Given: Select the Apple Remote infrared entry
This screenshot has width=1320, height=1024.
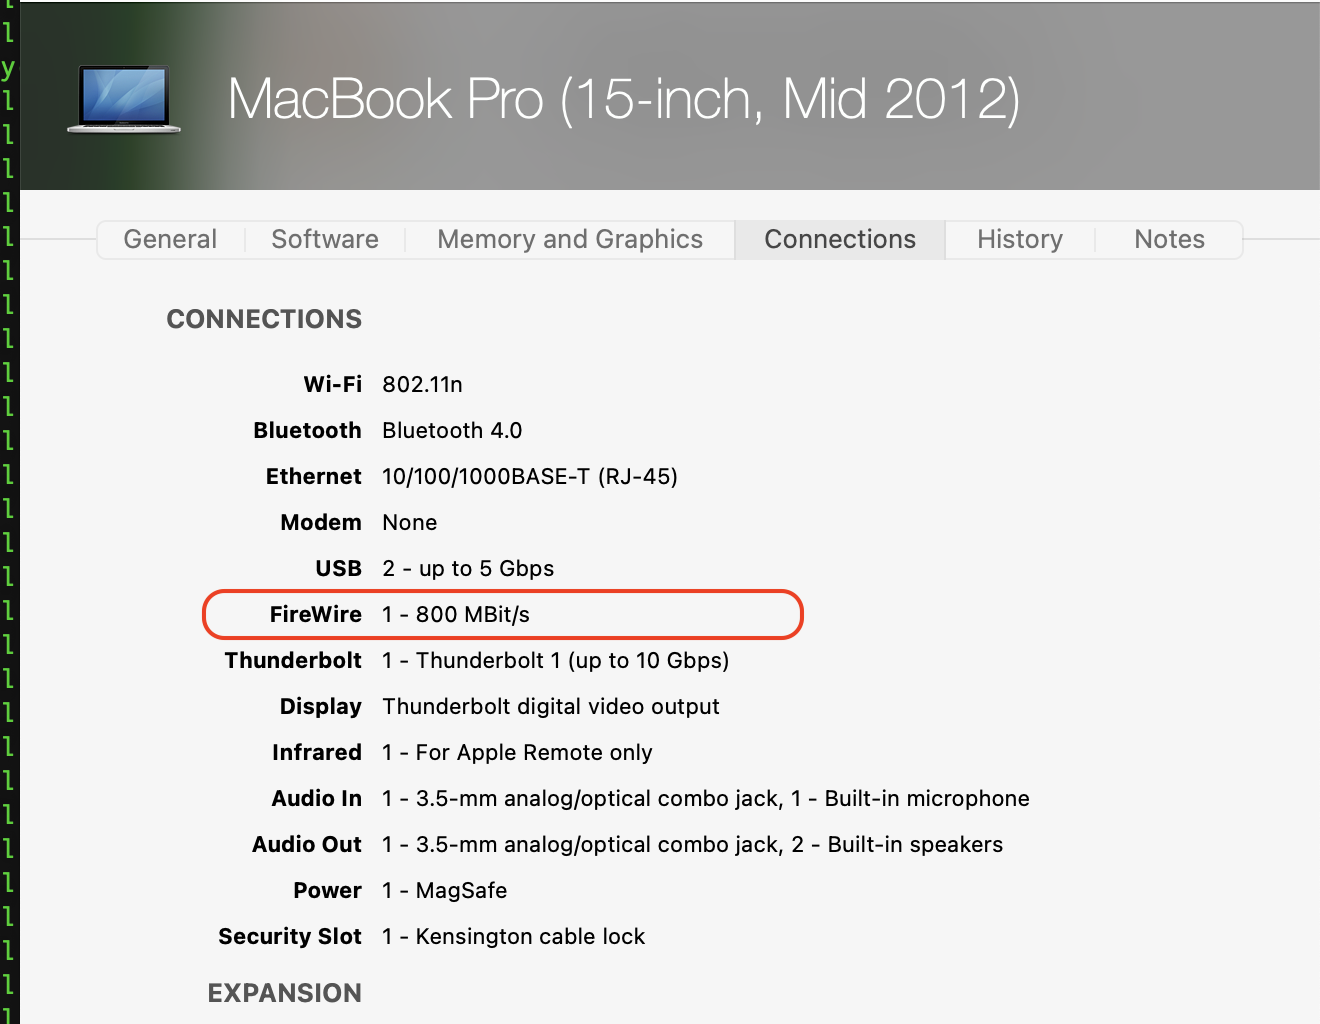Looking at the screenshot, I should click(x=516, y=752).
